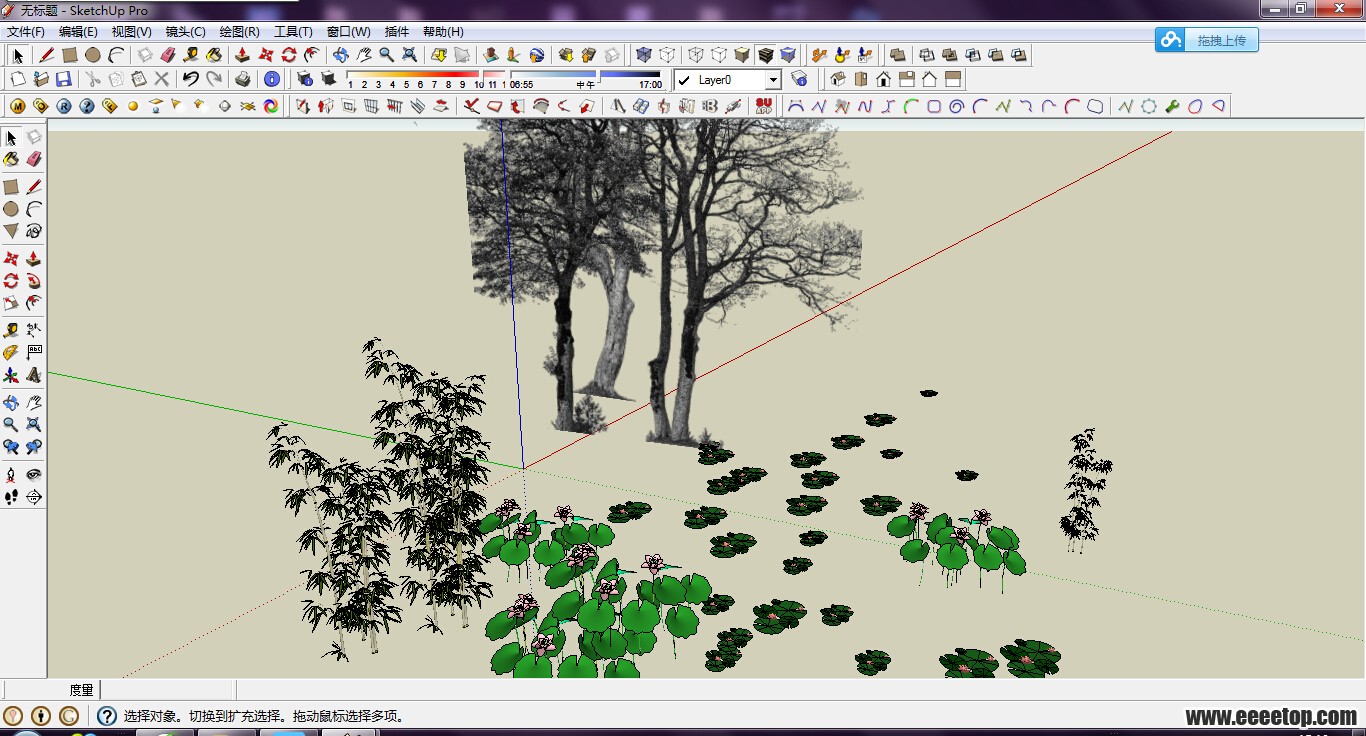Screen dimensions: 1366x736
Task: Open the 文件(F) menu
Action: (26, 31)
